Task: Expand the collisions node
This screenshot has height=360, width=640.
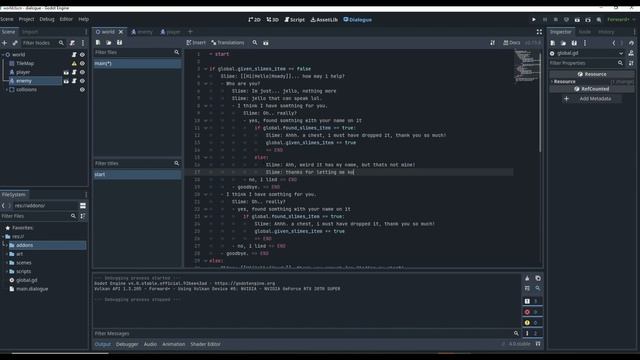Action: pyautogui.click(x=7, y=90)
